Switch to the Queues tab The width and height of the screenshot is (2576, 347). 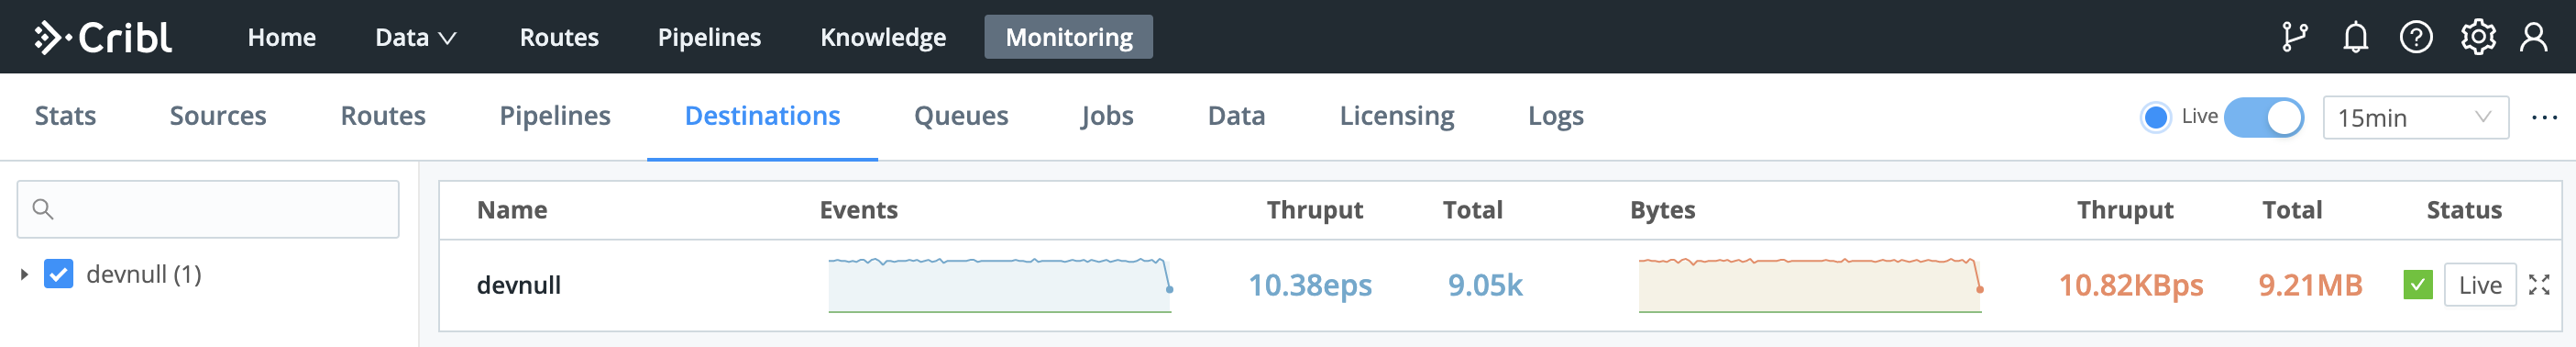tap(961, 116)
